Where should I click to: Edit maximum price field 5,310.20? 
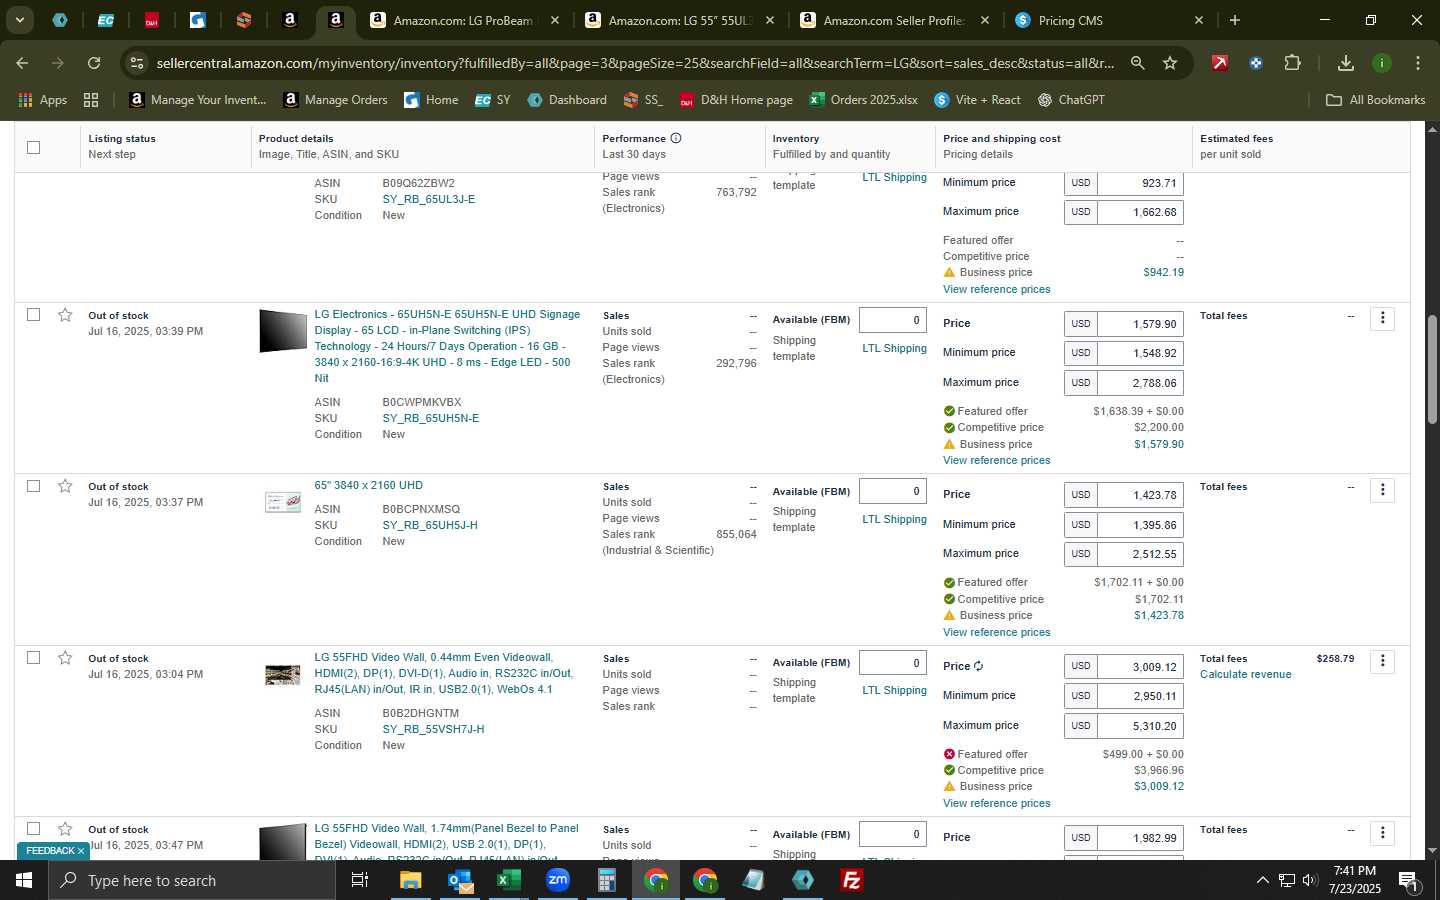[1141, 726]
